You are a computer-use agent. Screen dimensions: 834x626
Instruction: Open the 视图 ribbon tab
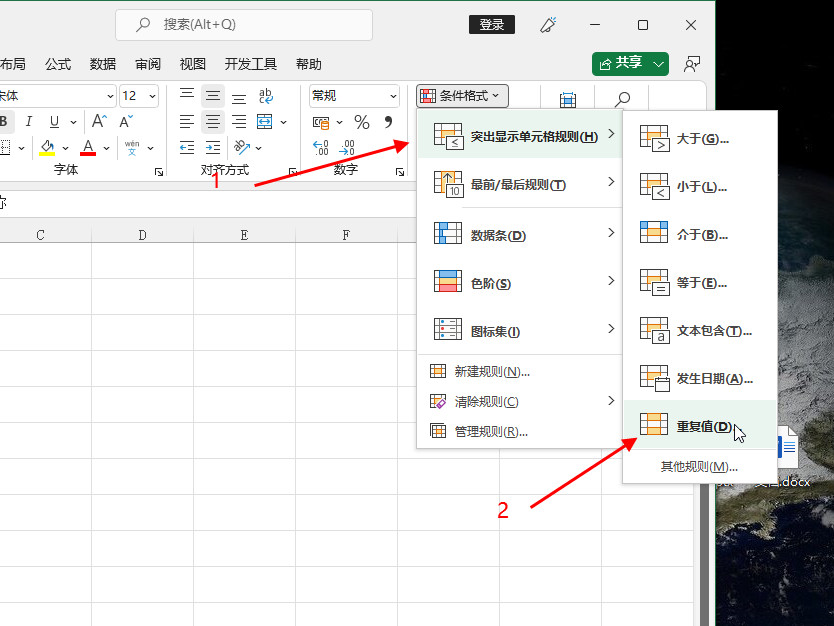click(x=193, y=64)
